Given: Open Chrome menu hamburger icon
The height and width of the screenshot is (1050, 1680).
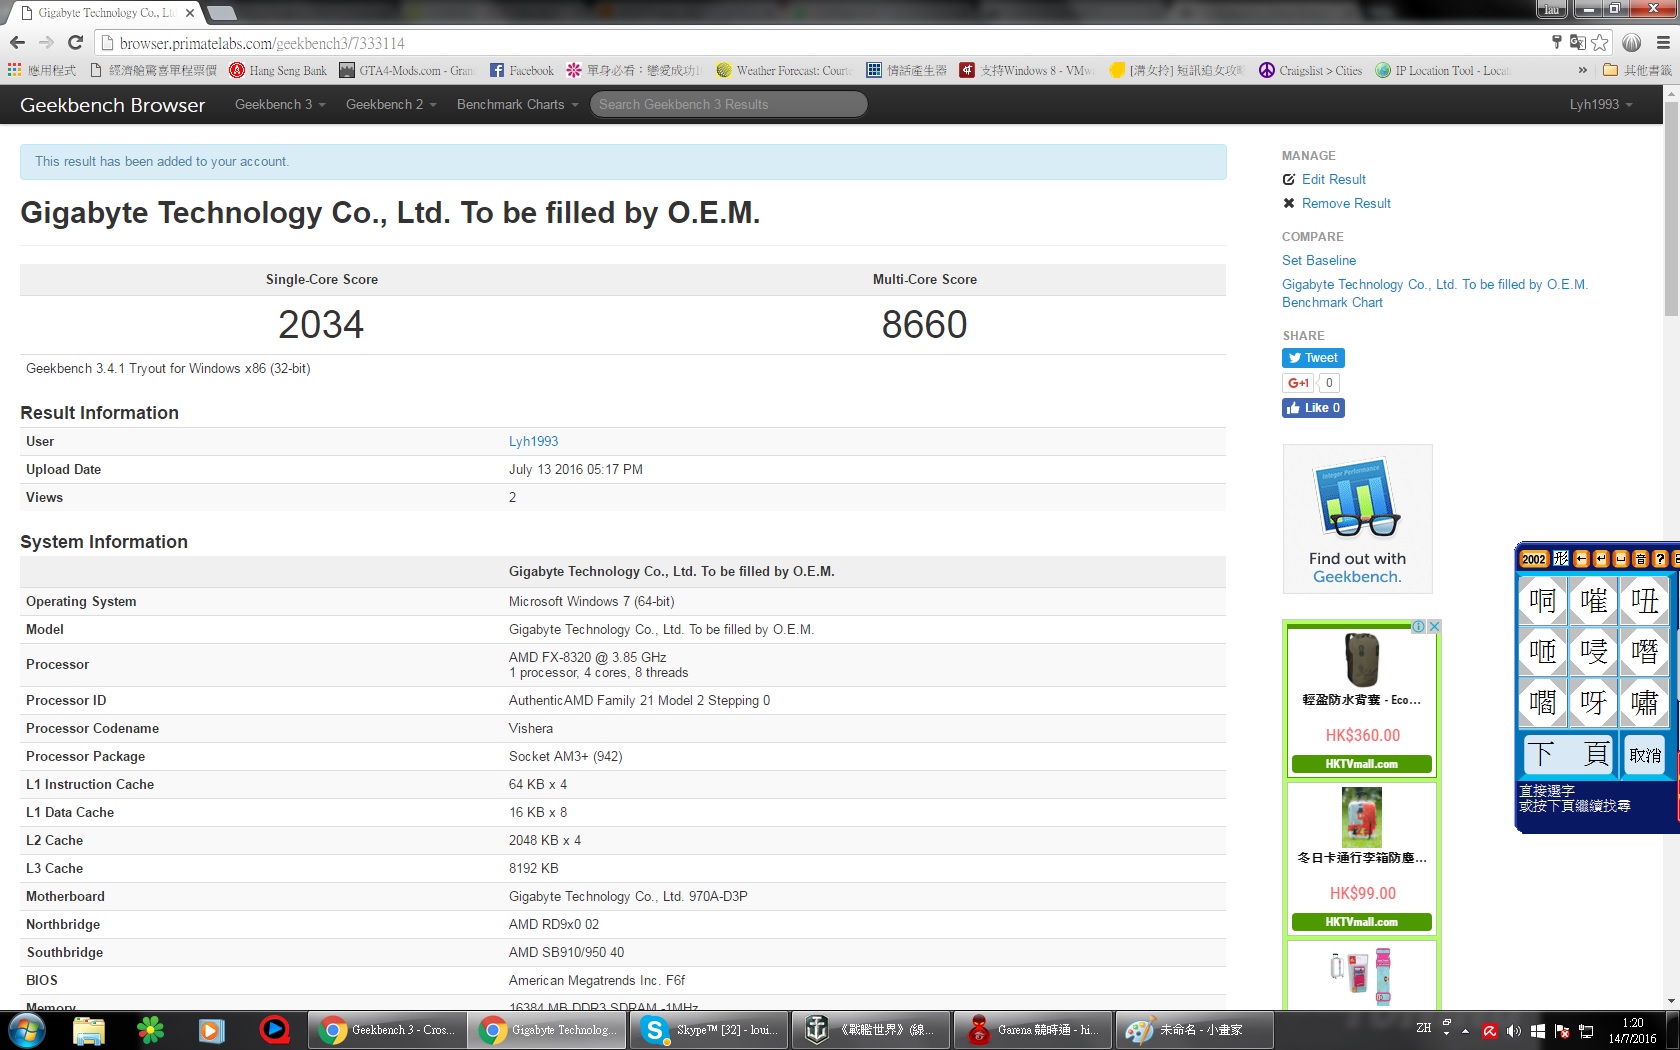Looking at the screenshot, I should pyautogui.click(x=1663, y=42).
